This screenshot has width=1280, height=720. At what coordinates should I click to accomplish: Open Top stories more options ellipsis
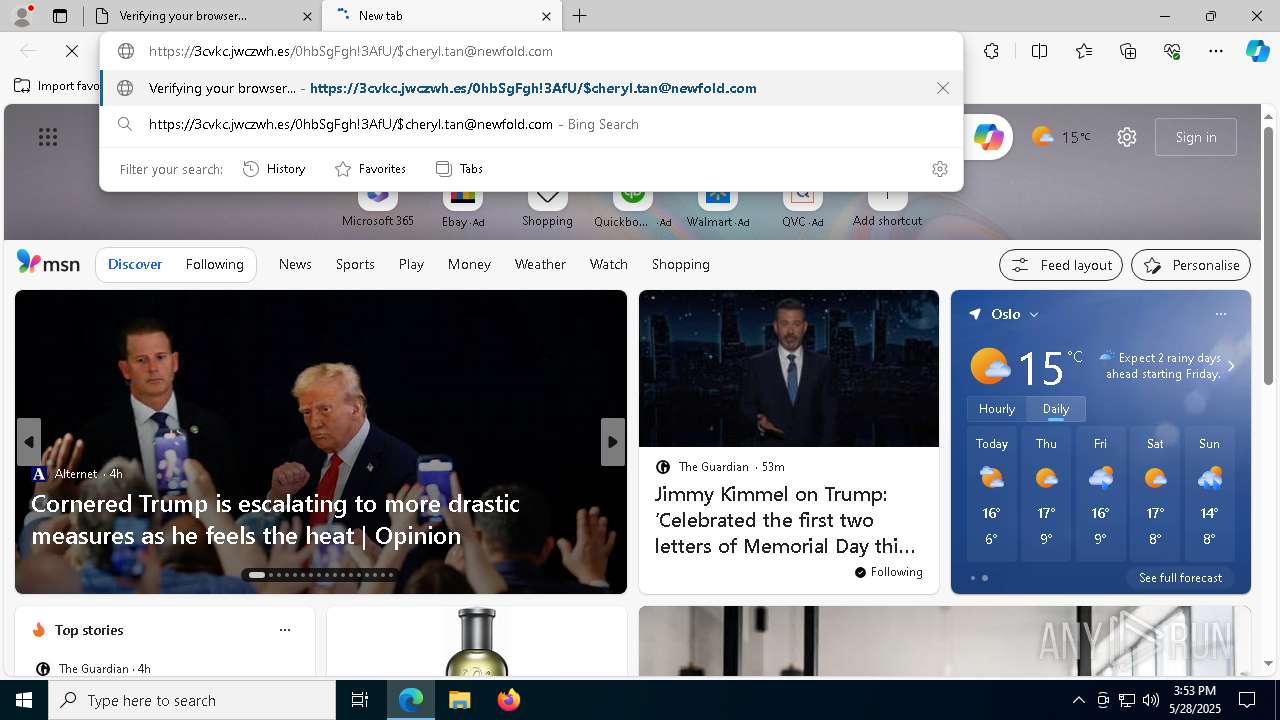[x=285, y=630]
